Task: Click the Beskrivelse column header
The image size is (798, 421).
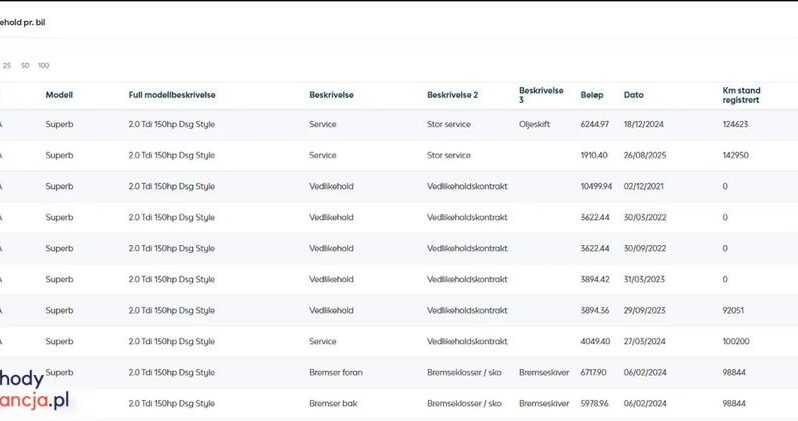Action: tap(331, 95)
